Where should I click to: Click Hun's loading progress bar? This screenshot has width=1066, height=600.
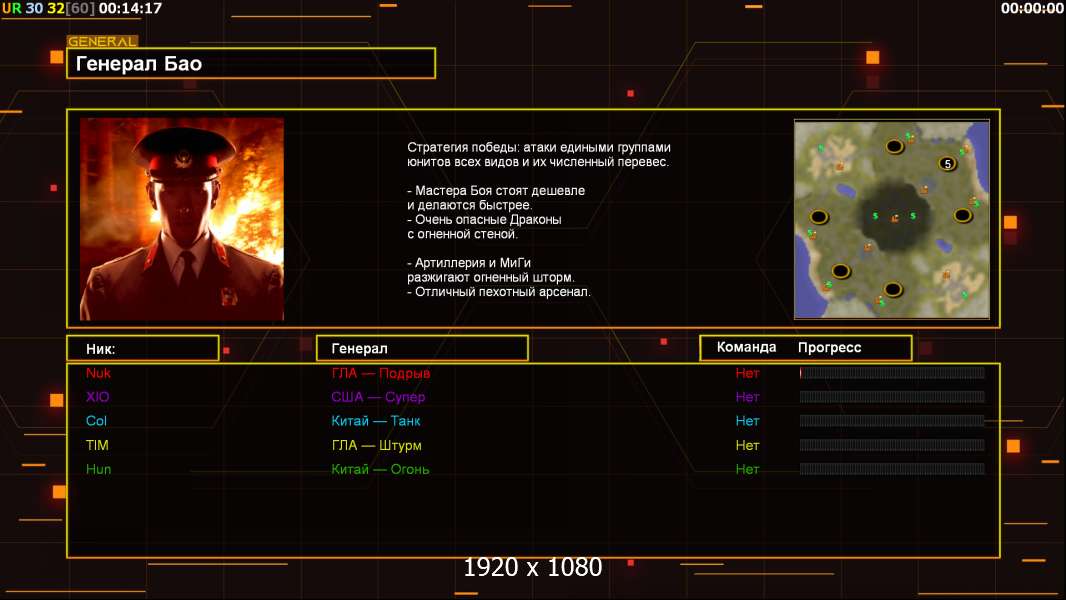point(892,469)
